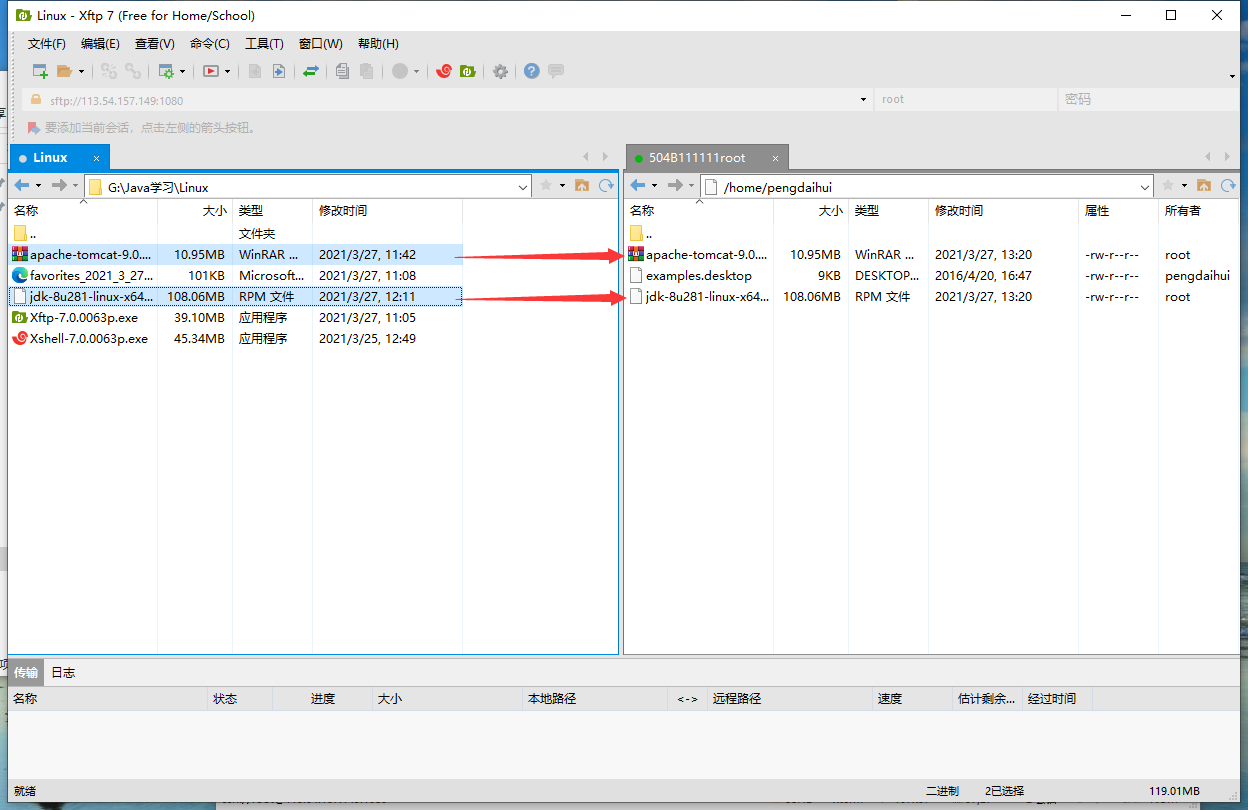The image size is (1248, 810).
Task: Open the 文件(F) menu
Action: 47,44
